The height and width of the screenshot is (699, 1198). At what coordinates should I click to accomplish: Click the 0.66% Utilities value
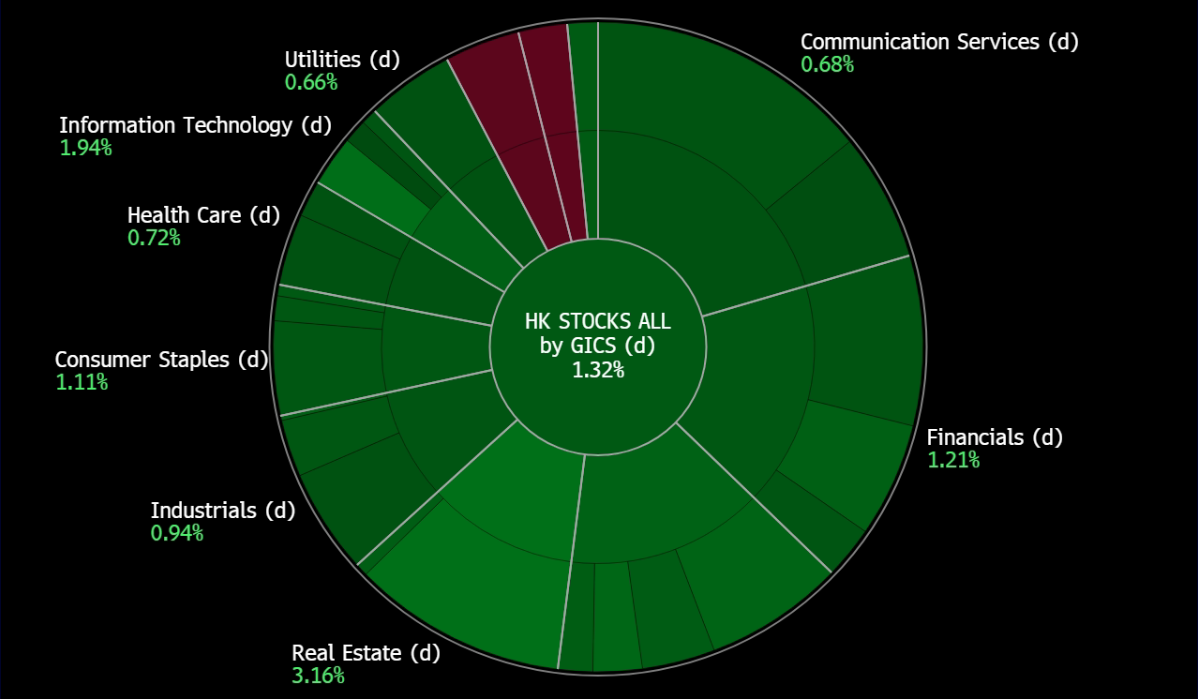click(x=312, y=83)
